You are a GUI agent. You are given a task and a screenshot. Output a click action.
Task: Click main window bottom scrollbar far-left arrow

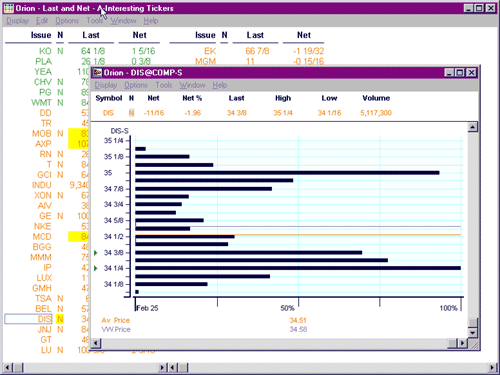click(x=8, y=368)
